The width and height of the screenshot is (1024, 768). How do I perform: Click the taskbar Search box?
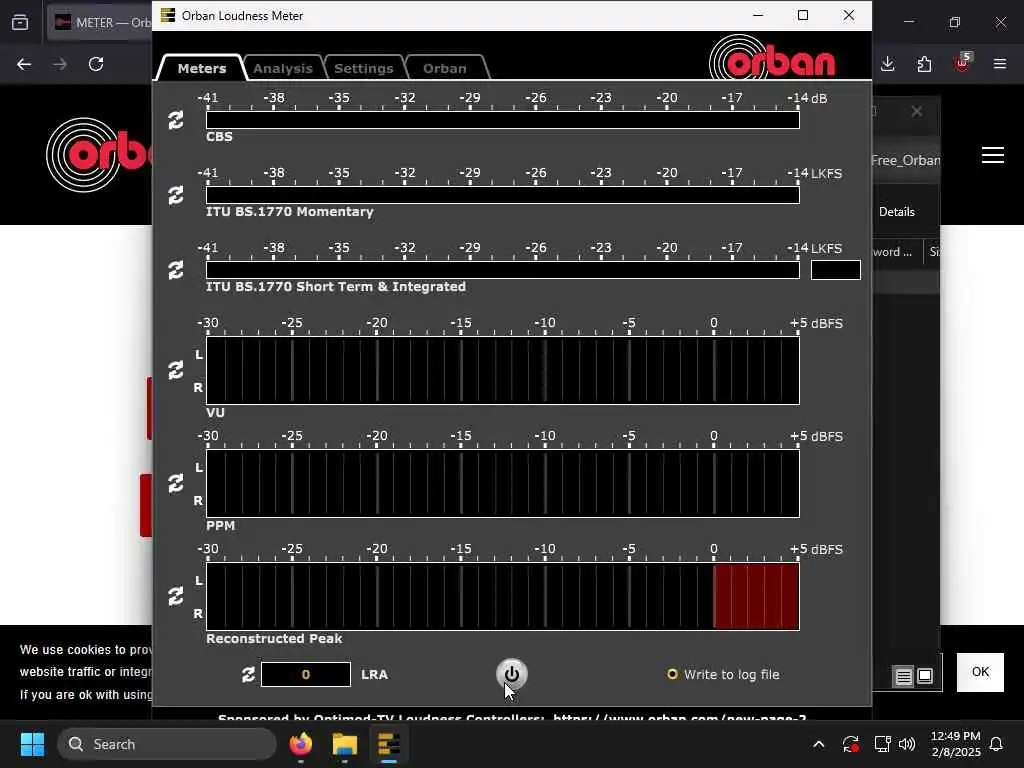pyautogui.click(x=167, y=744)
